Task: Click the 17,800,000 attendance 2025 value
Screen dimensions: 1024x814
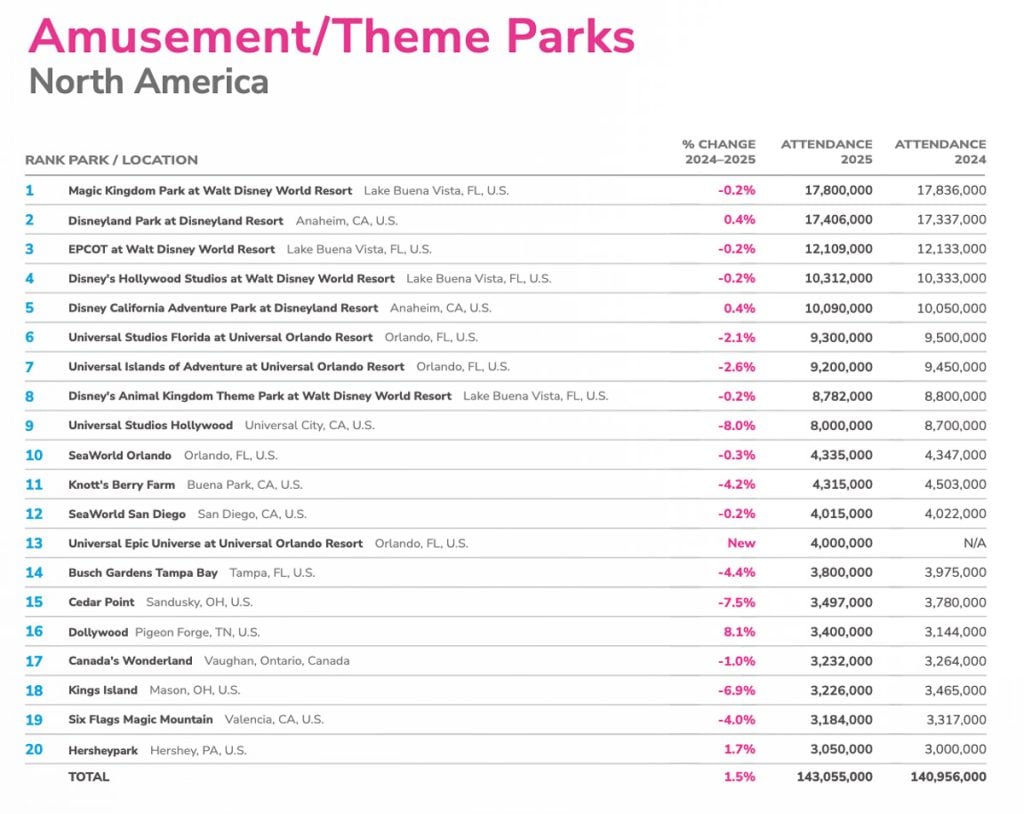Action: (x=839, y=191)
